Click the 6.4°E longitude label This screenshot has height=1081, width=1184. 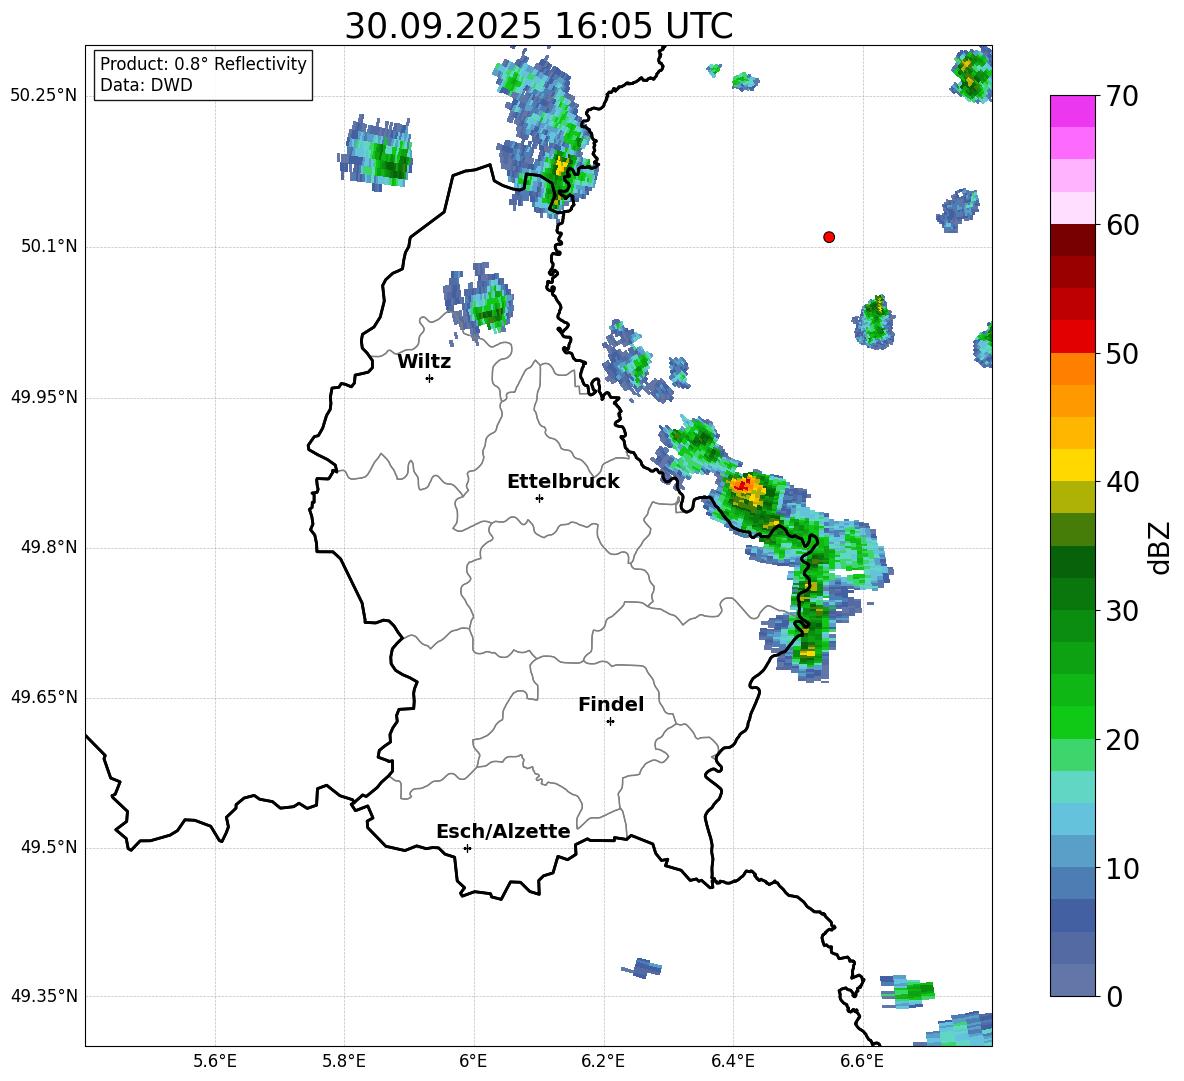pos(732,1061)
